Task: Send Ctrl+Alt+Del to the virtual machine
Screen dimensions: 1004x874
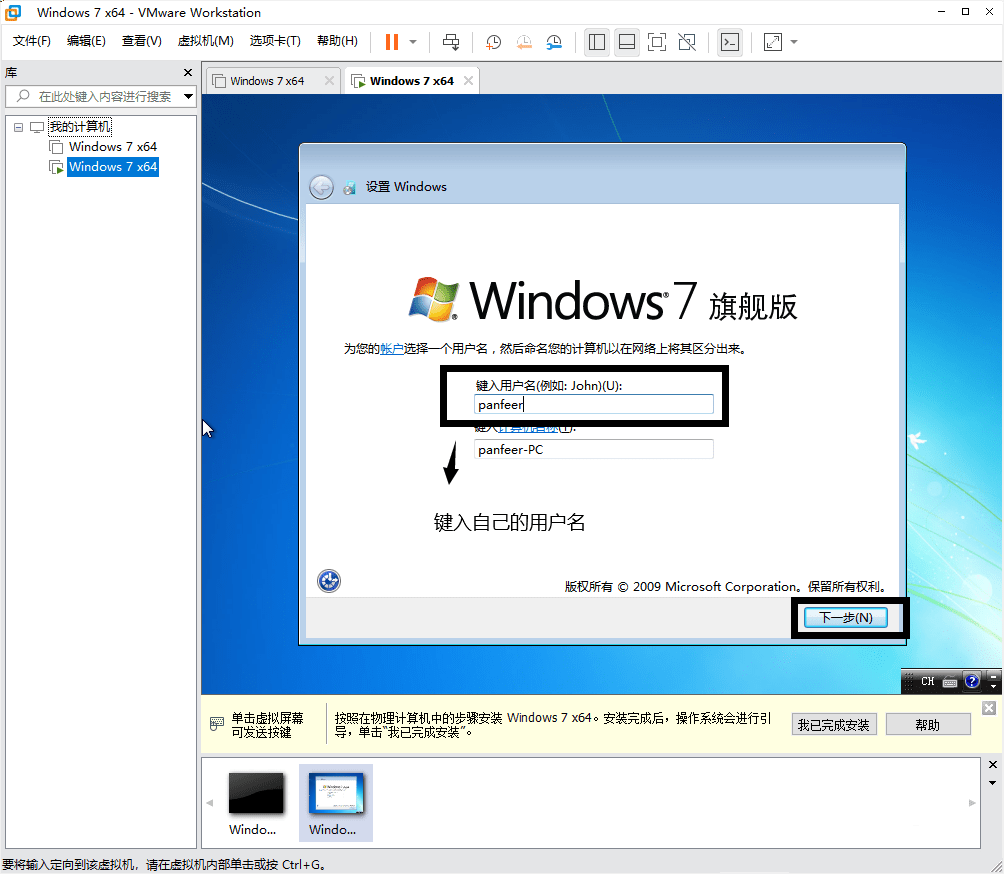Action: [451, 42]
